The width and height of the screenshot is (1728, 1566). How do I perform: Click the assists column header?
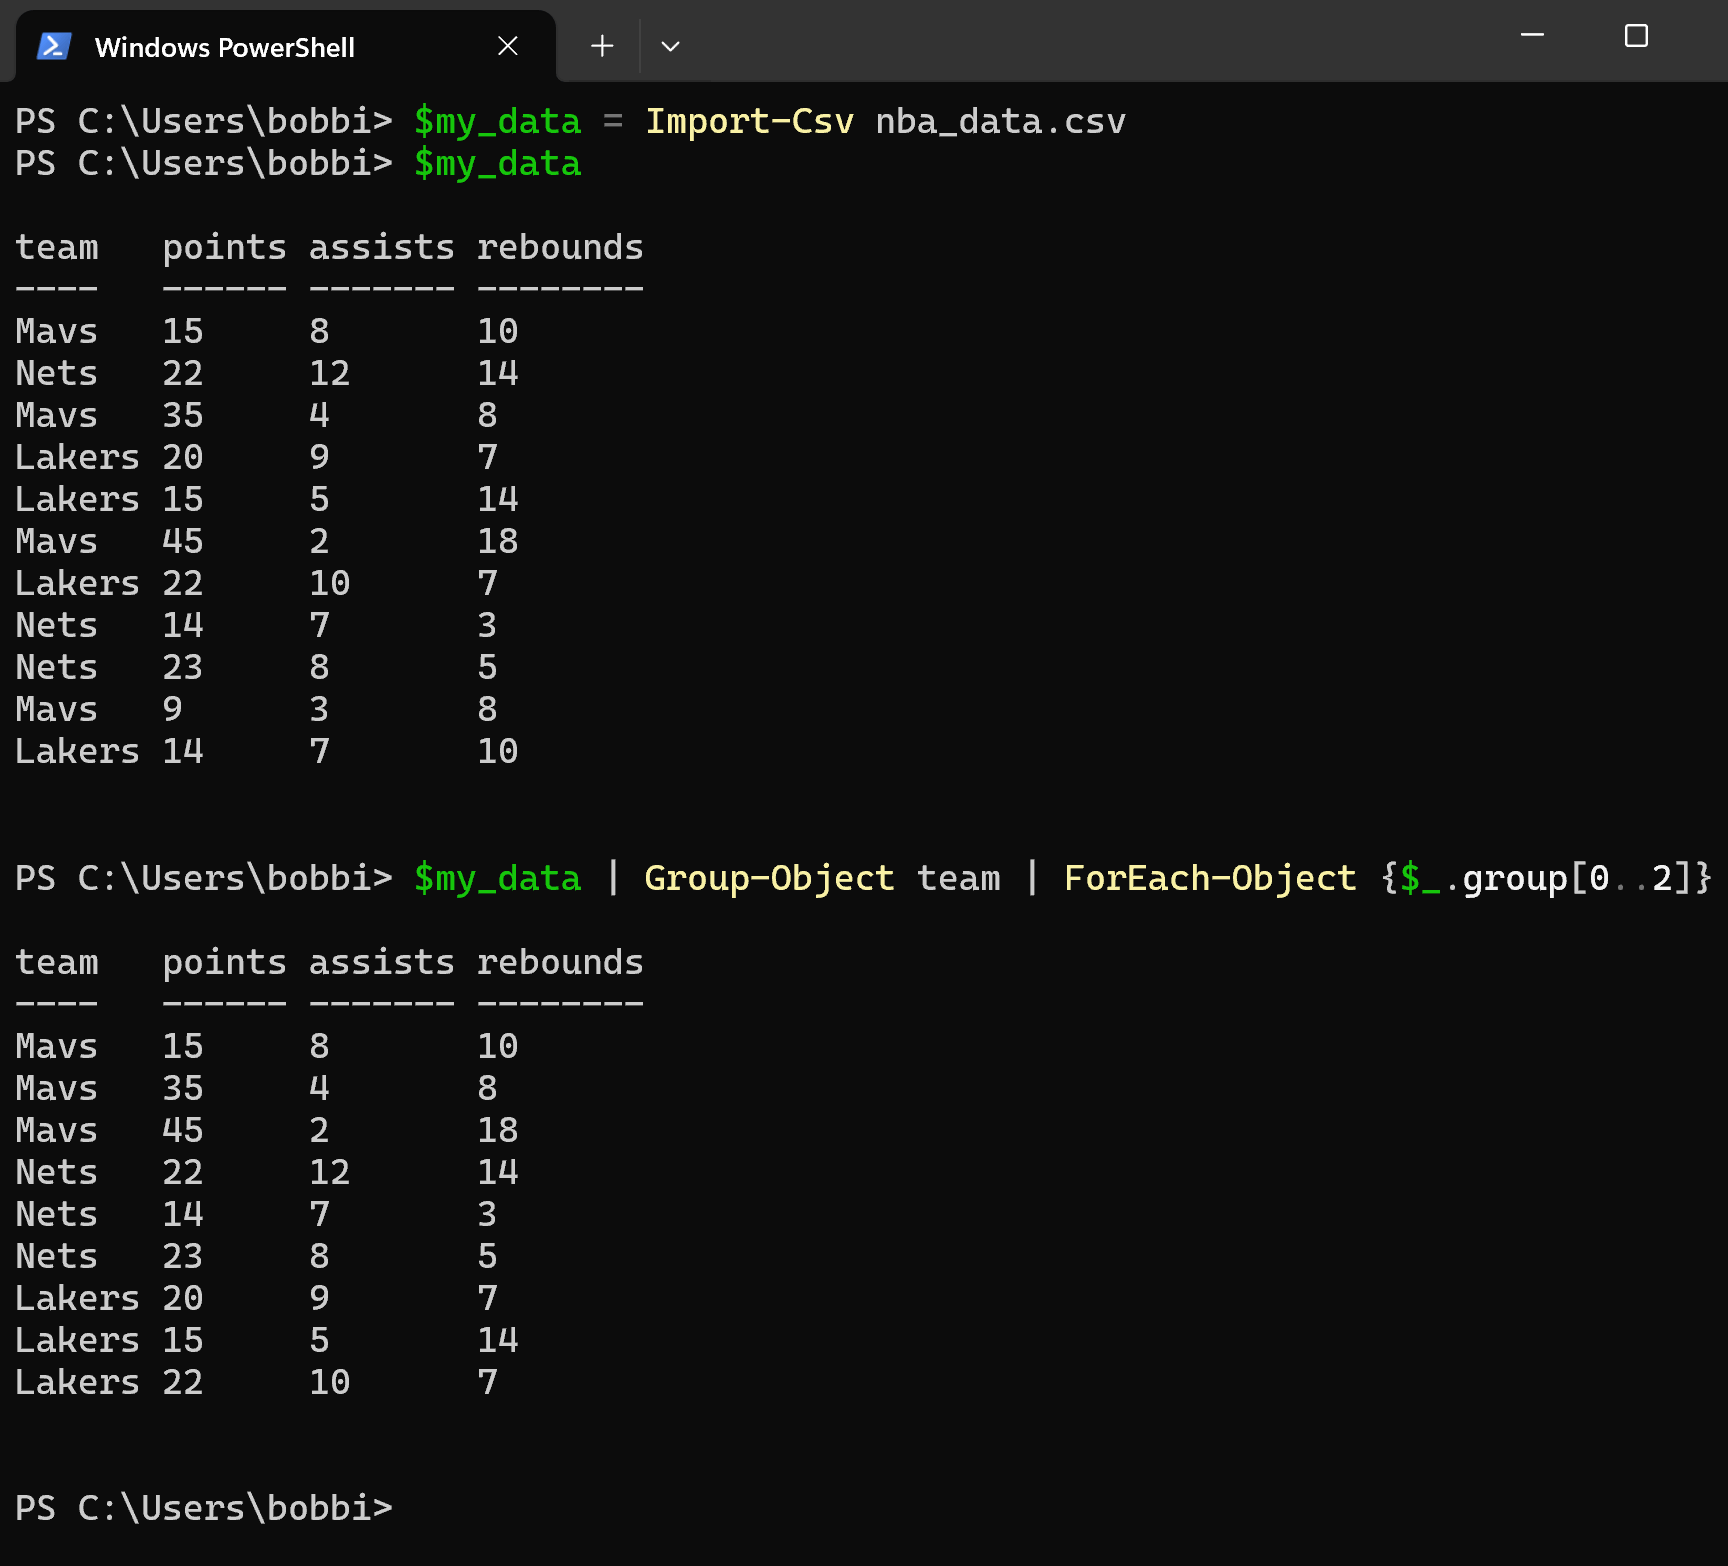[x=381, y=246]
